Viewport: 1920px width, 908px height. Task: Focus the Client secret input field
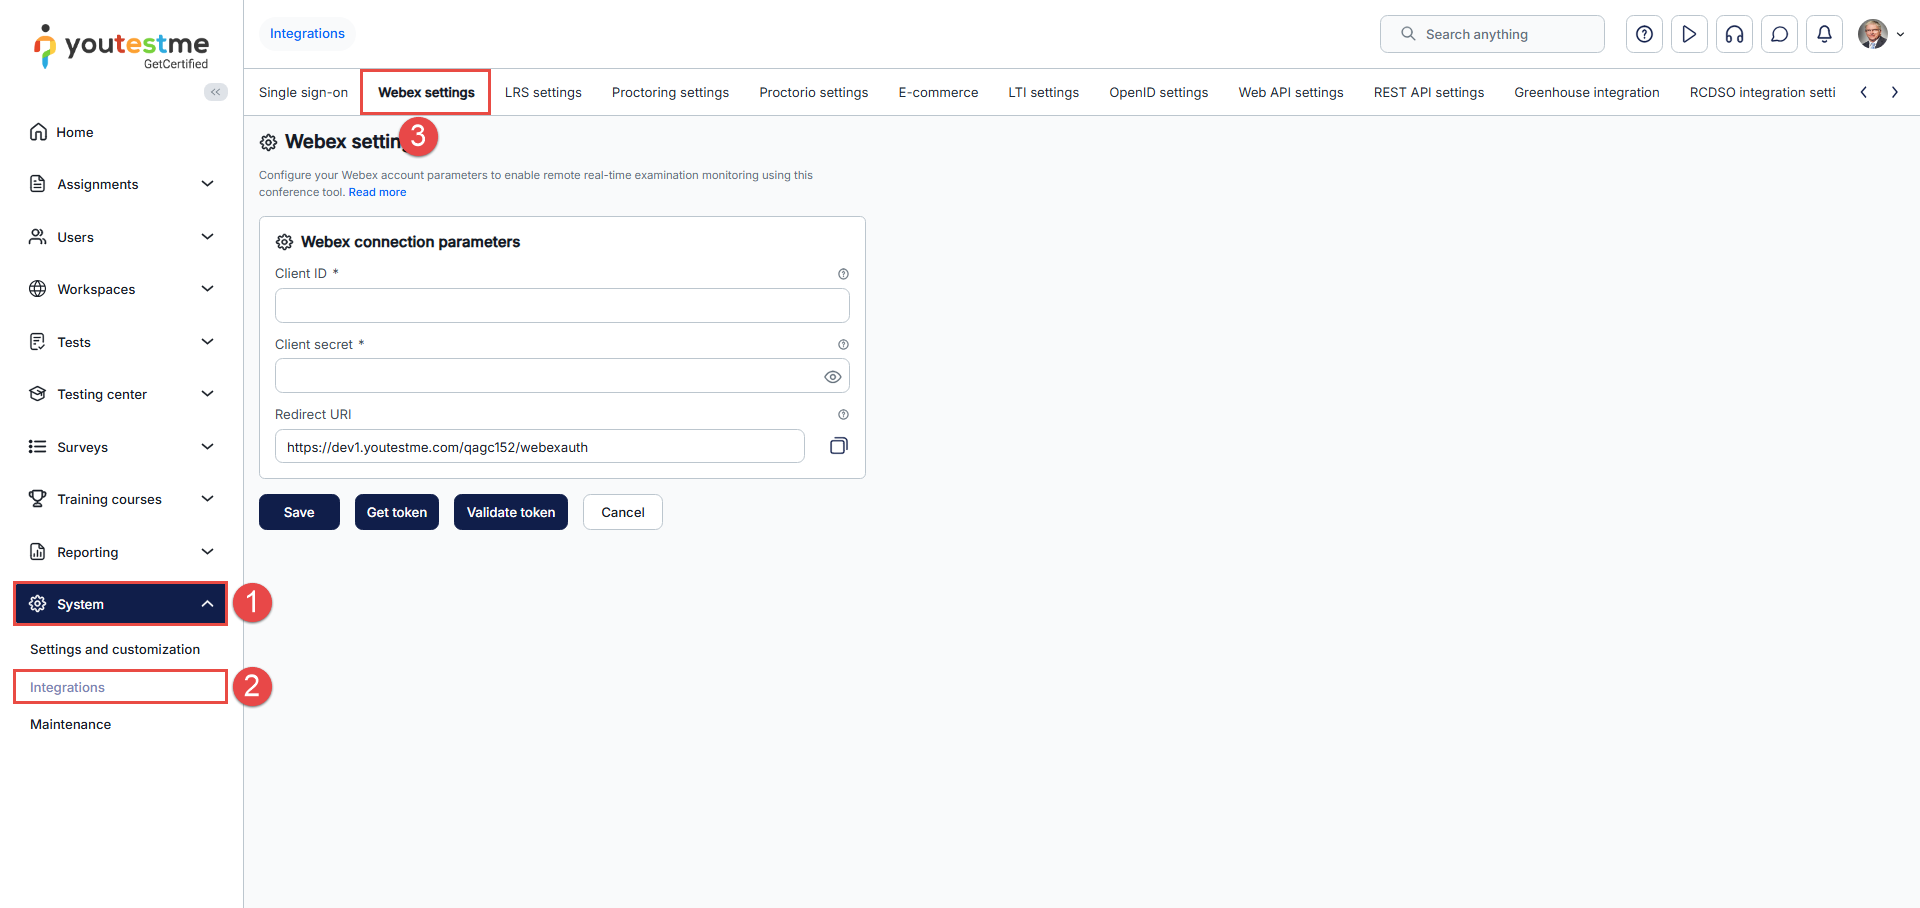pos(562,376)
